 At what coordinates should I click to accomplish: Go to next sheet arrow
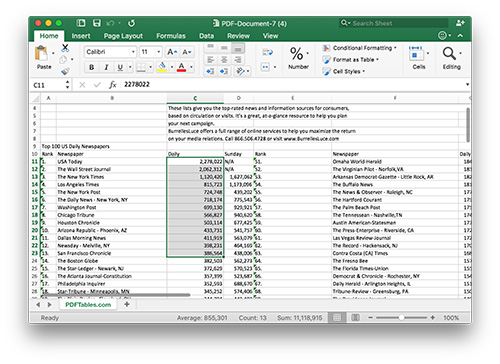tap(50, 304)
